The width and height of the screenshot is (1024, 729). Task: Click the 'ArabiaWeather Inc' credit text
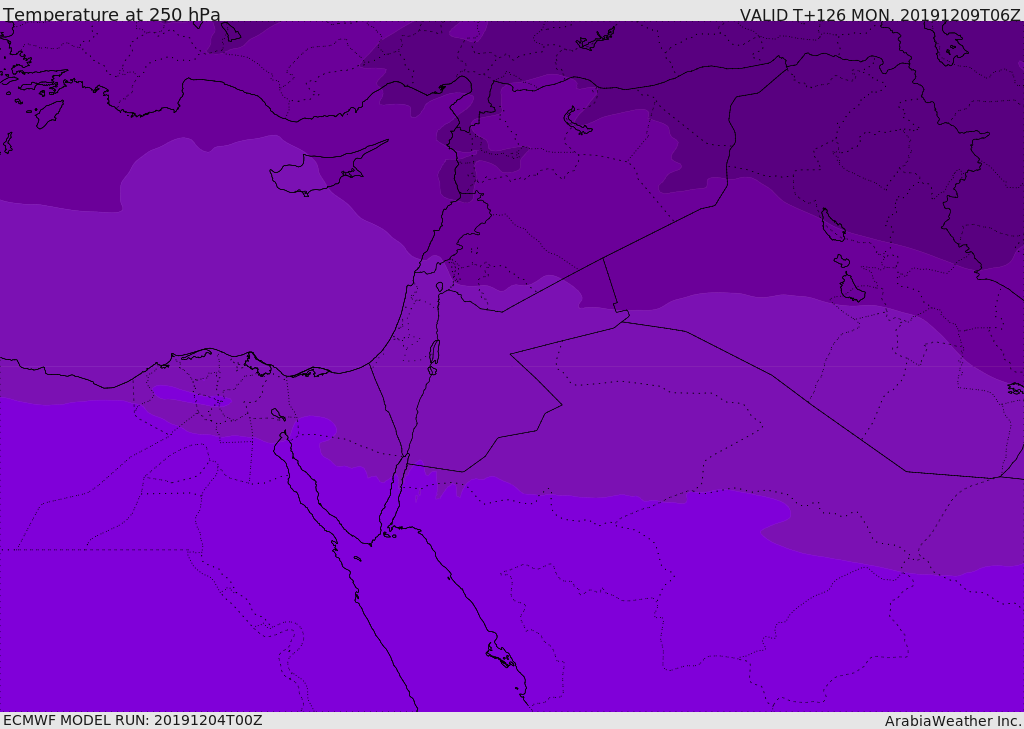click(952, 721)
